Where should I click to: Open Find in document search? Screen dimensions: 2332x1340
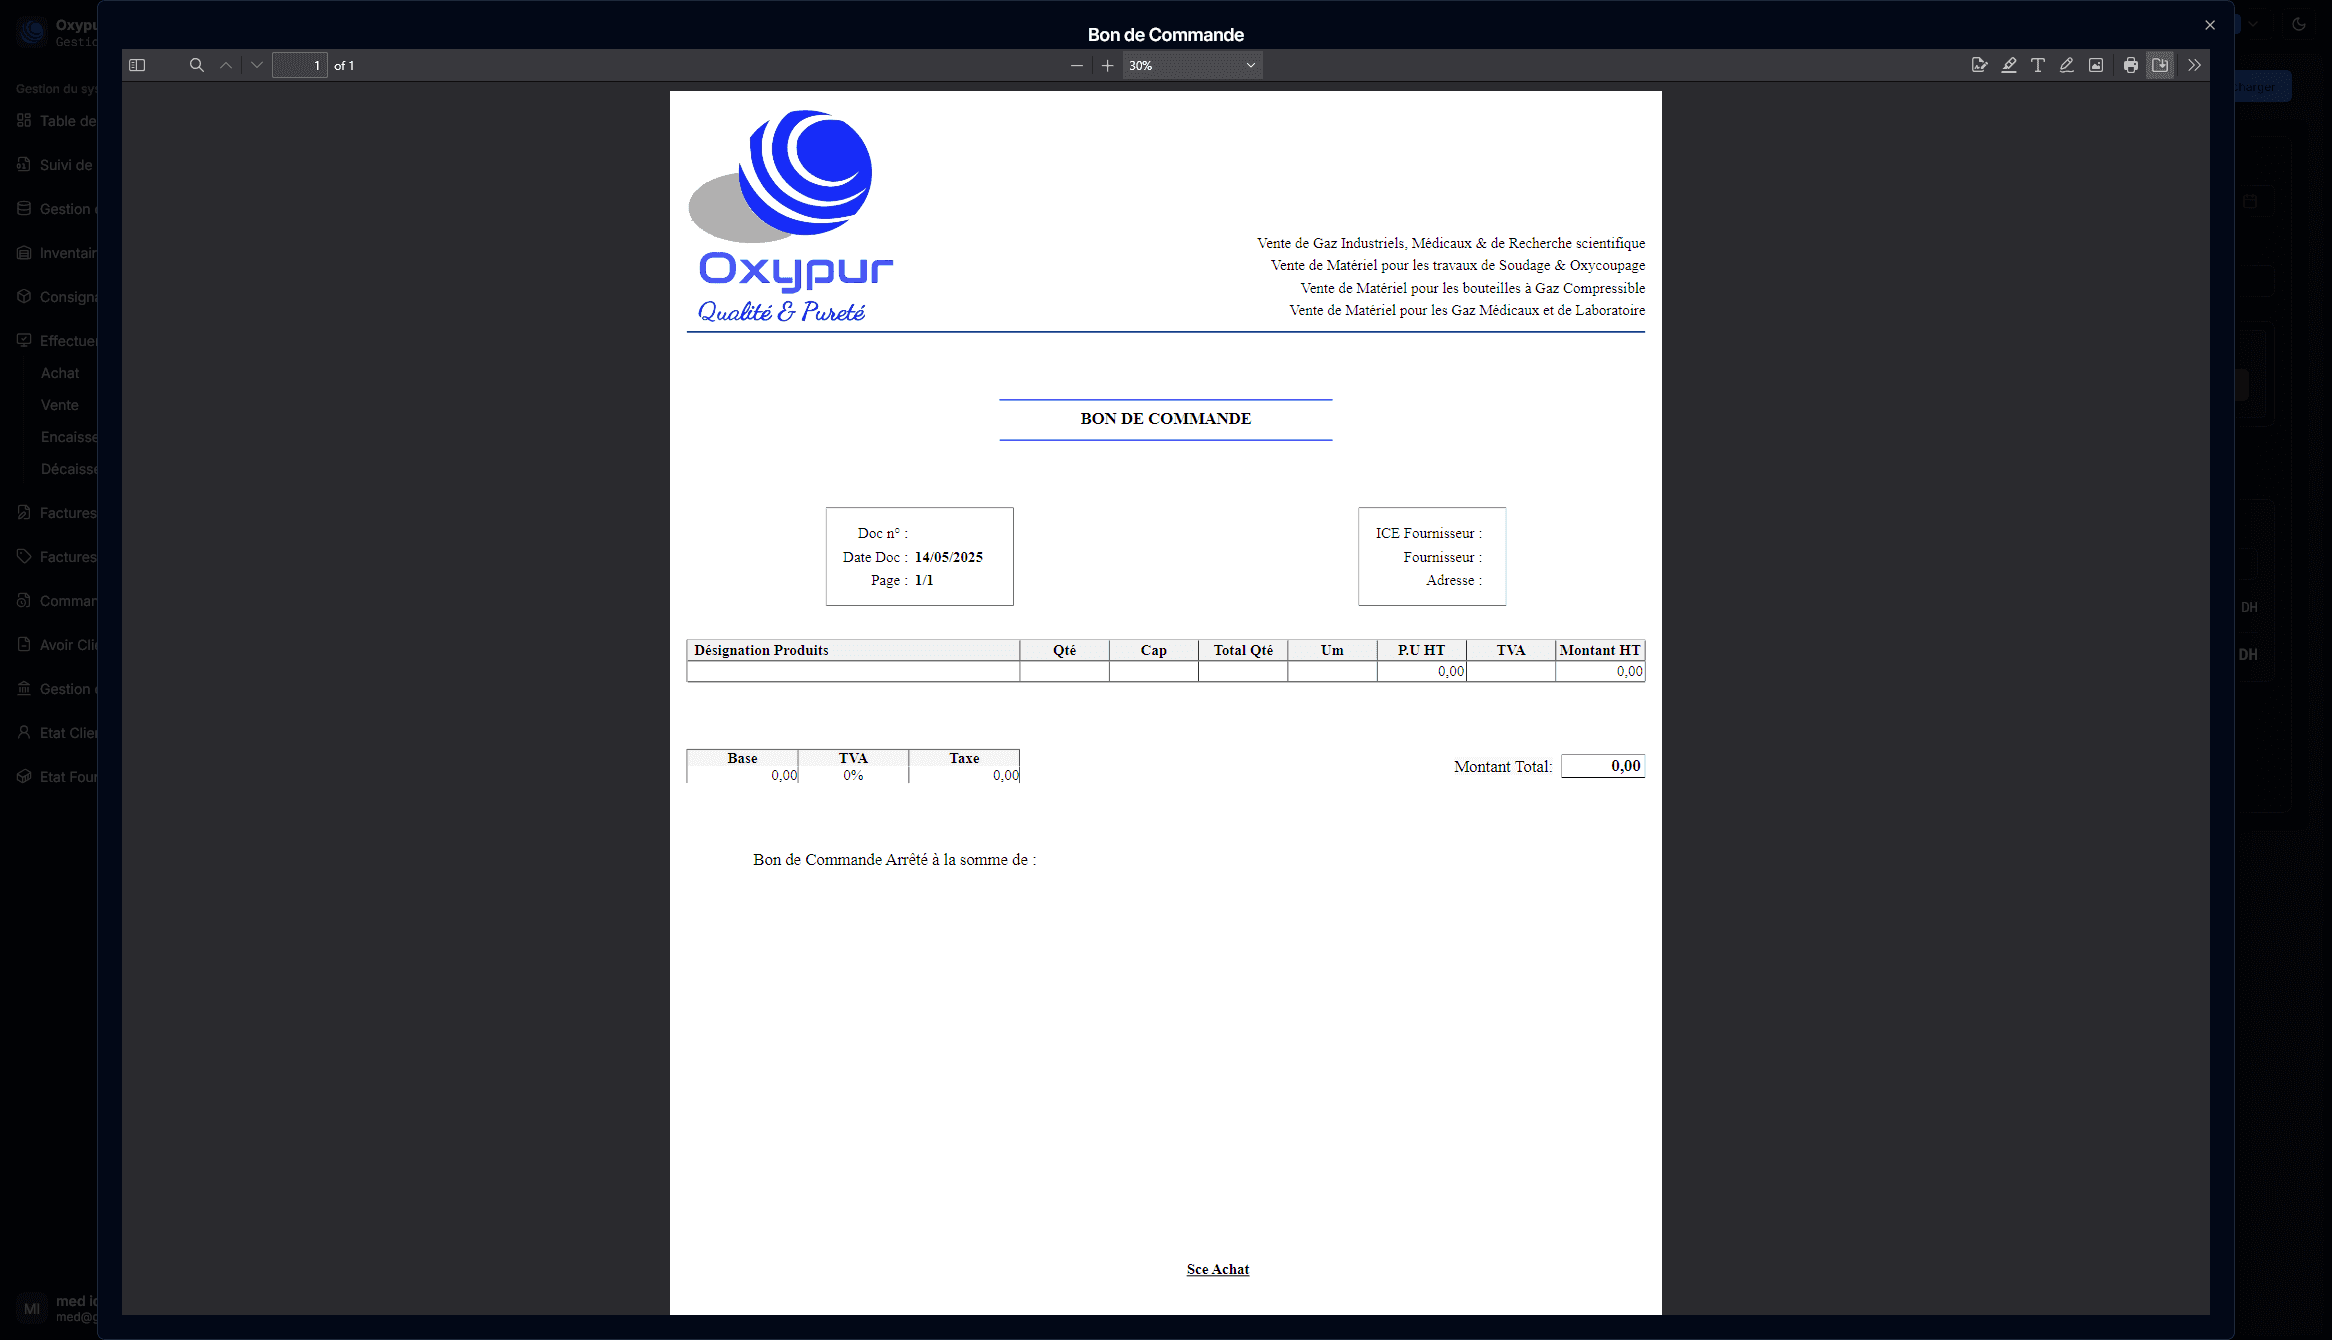(x=197, y=65)
